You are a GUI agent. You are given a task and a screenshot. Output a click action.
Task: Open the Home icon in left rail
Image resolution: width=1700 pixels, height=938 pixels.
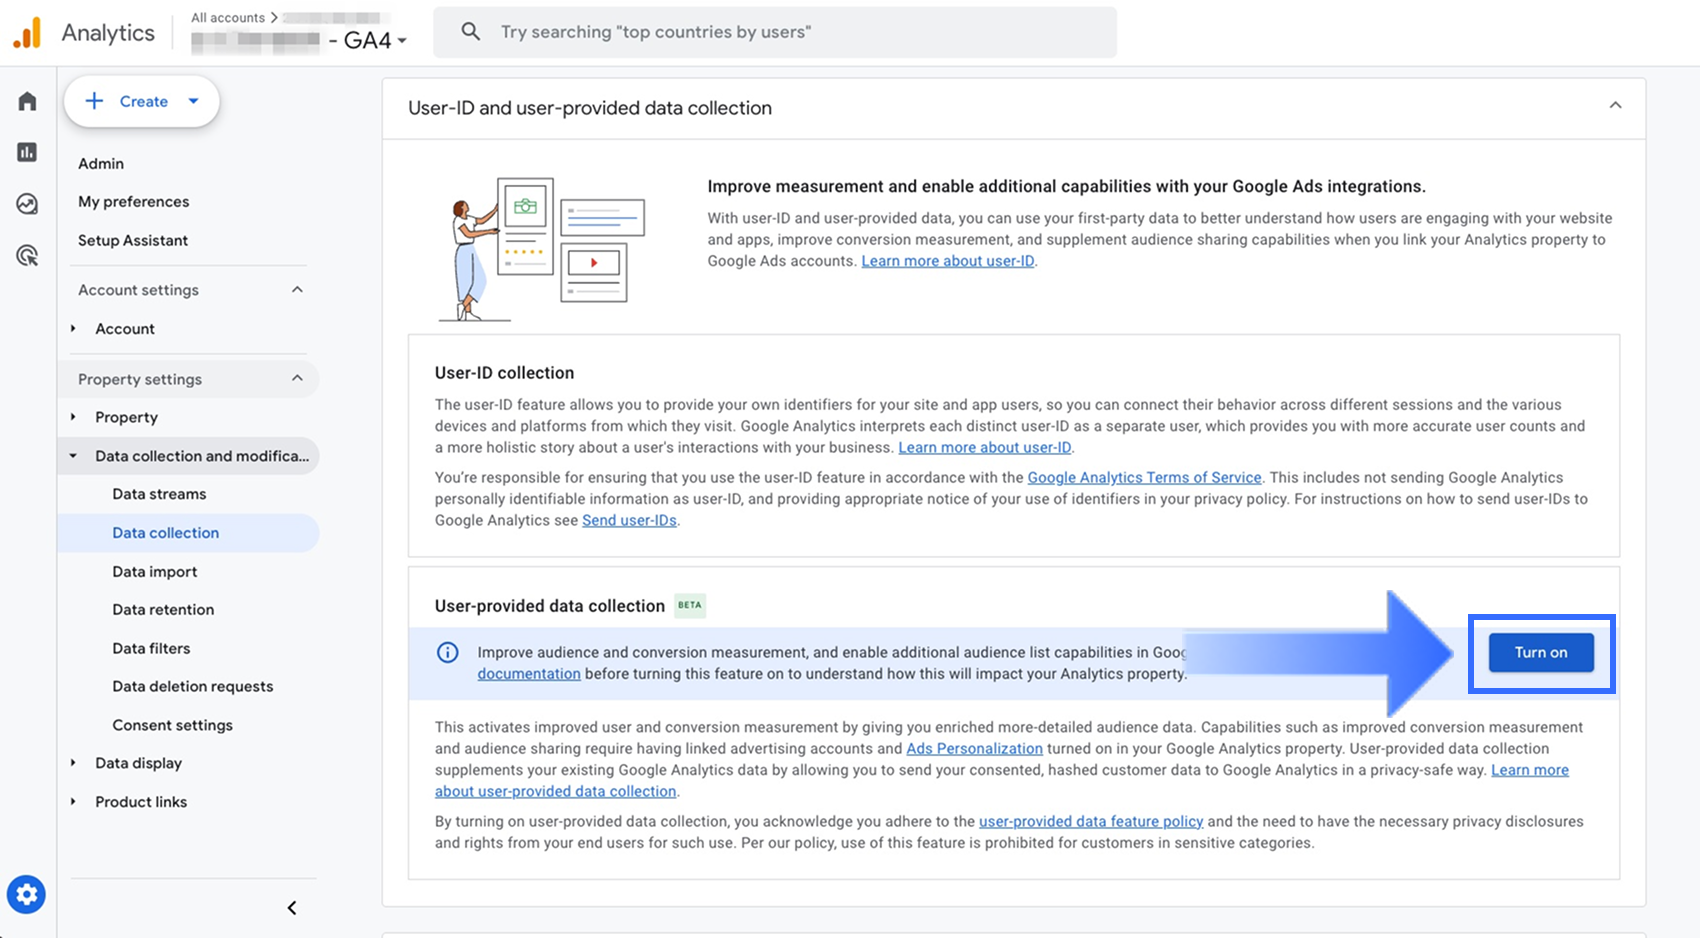point(27,101)
